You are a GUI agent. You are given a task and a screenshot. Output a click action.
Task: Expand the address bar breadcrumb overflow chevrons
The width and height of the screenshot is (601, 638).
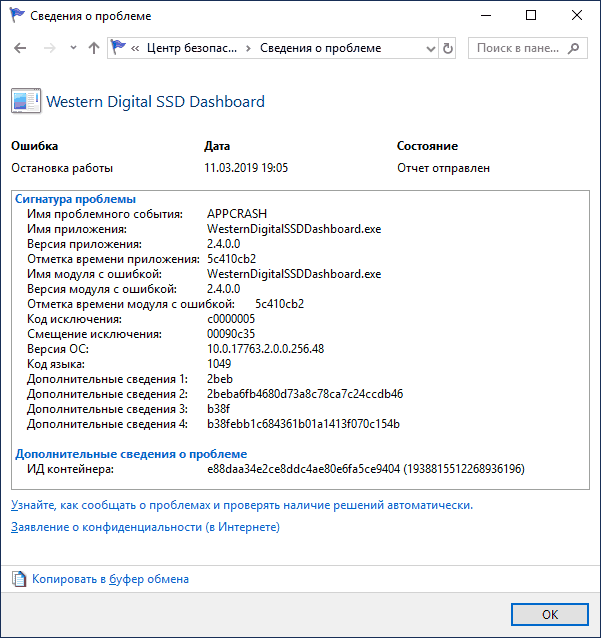(x=135, y=48)
